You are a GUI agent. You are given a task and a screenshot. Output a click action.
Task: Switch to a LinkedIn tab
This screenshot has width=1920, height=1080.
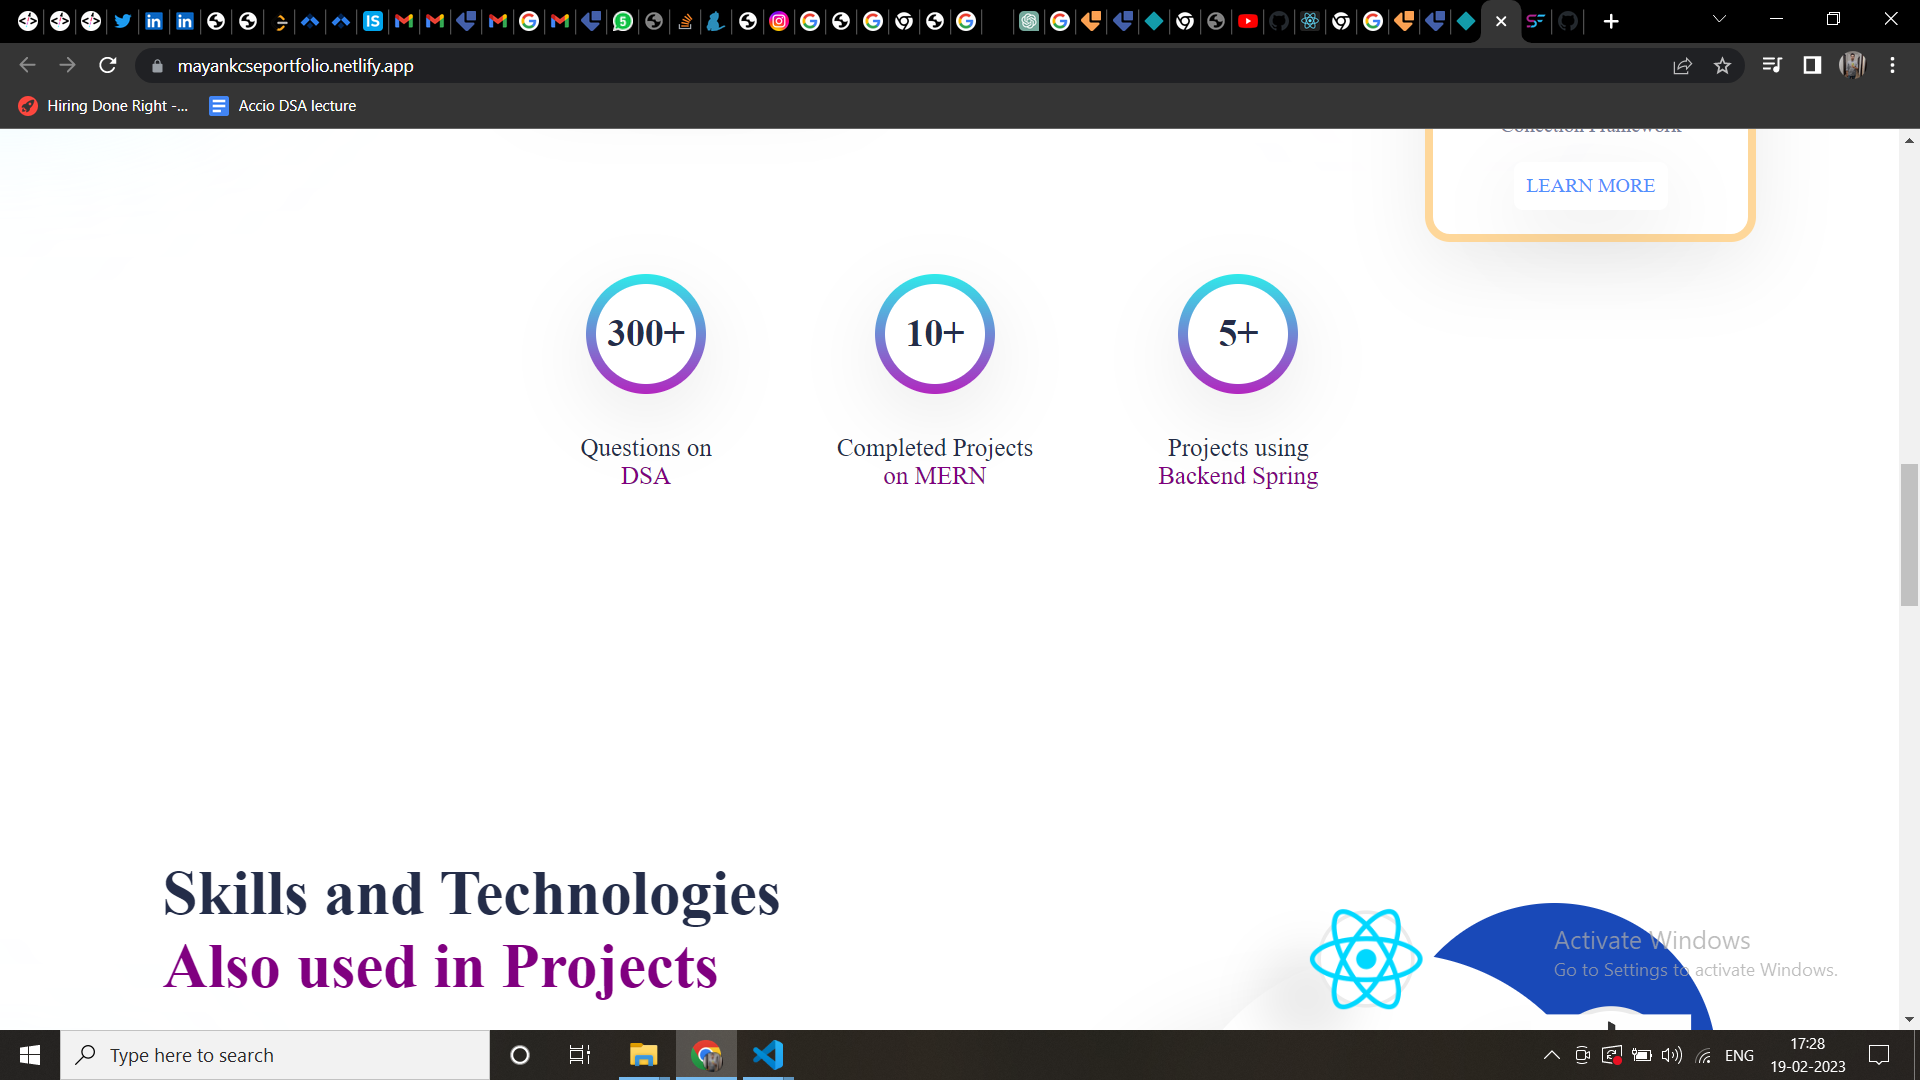tap(154, 21)
